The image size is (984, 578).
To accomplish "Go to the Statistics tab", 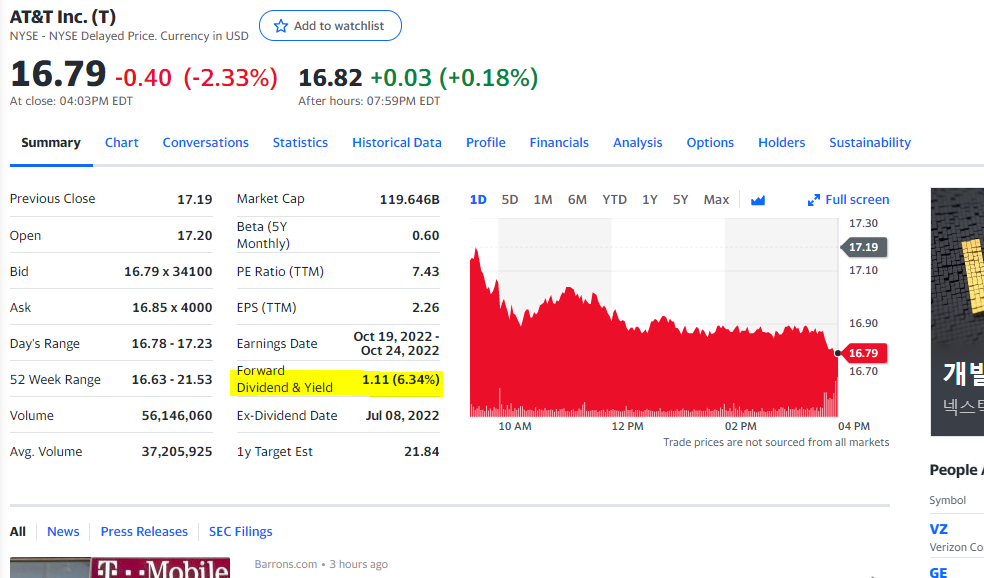I will pyautogui.click(x=300, y=142).
